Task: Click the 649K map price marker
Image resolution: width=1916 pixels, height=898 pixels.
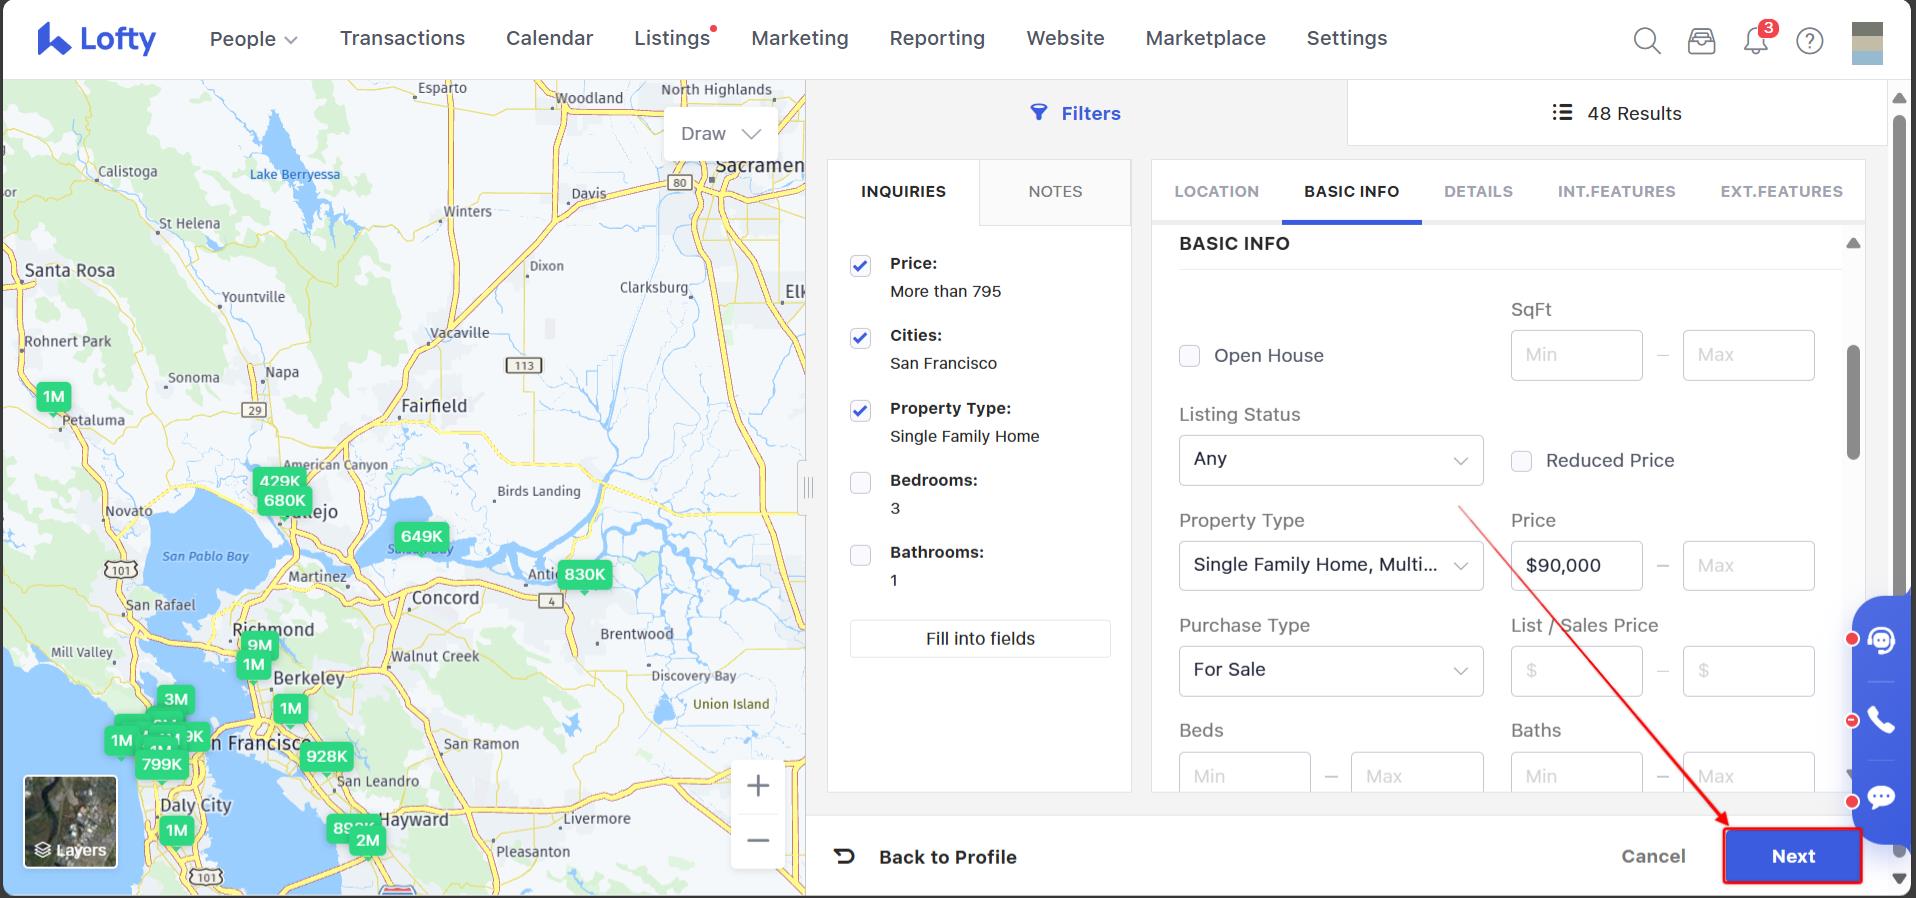Action: click(422, 536)
